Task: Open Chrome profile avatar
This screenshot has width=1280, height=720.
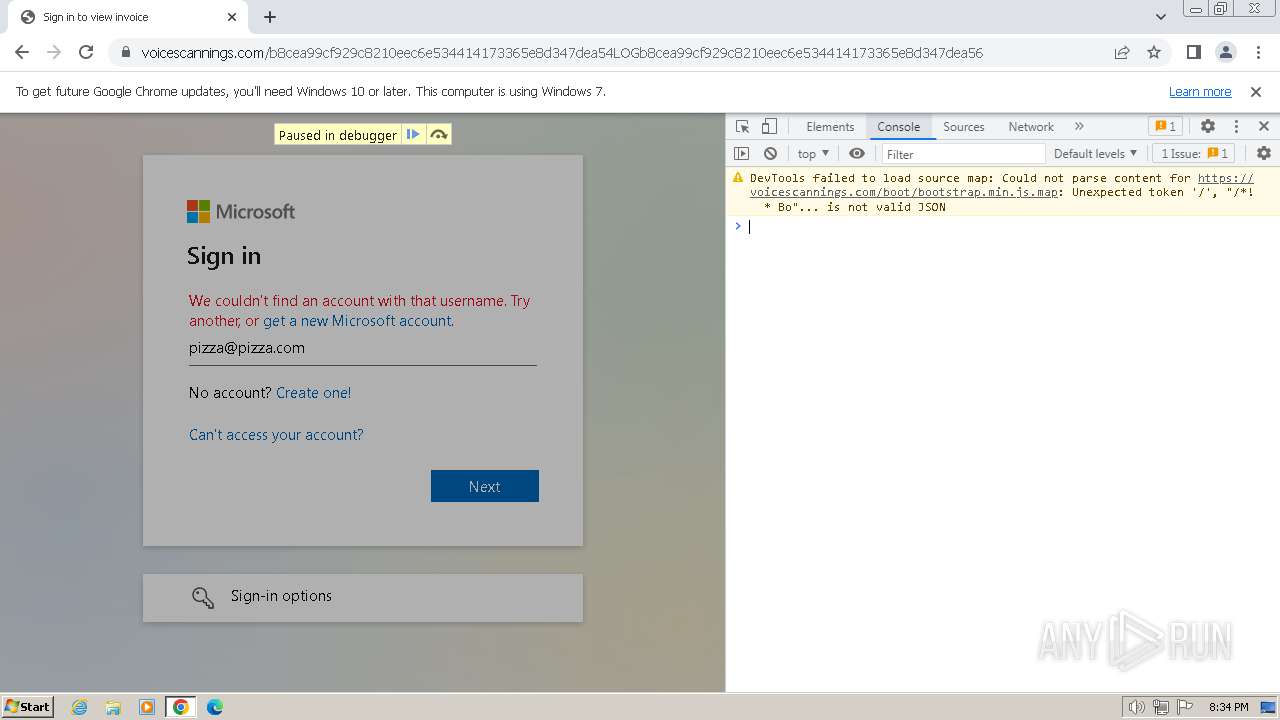Action: tap(1225, 52)
